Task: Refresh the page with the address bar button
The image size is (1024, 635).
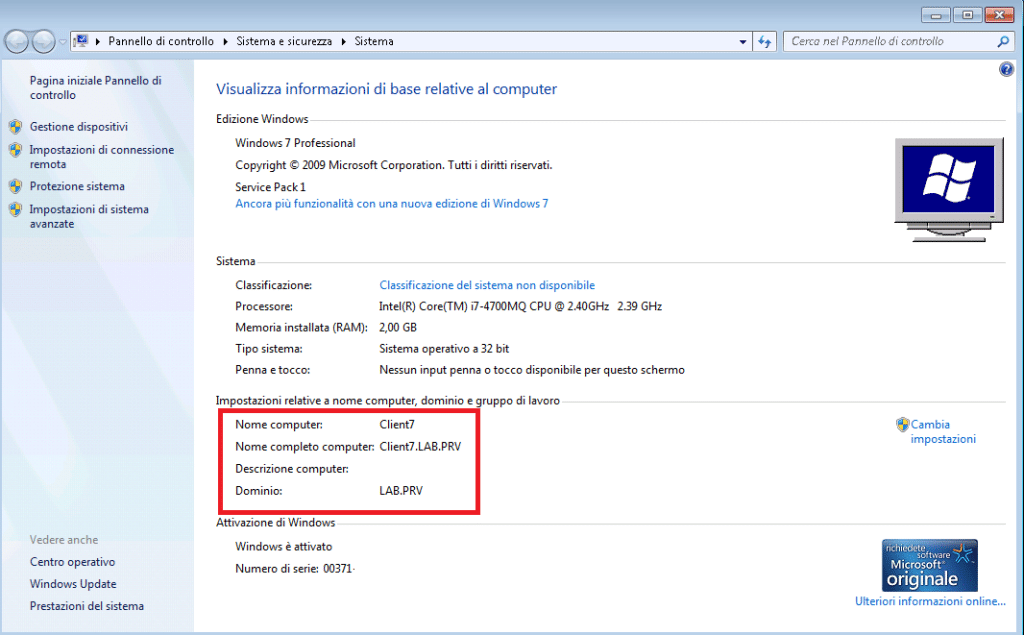Action: (x=765, y=42)
